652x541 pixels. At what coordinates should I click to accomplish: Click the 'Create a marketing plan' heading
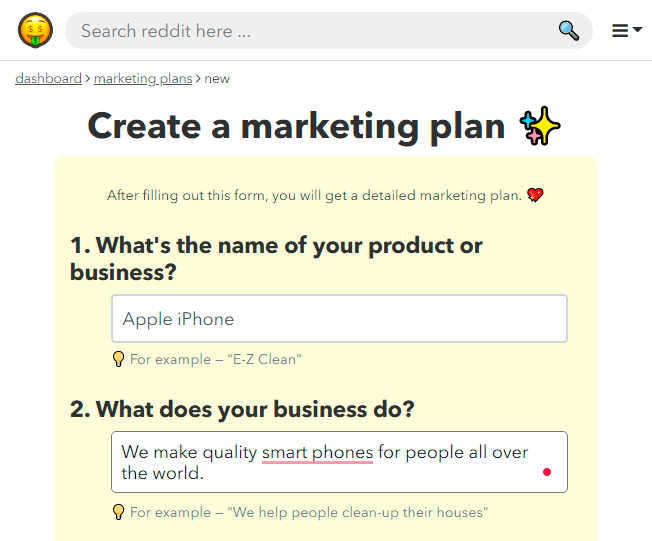(296, 126)
